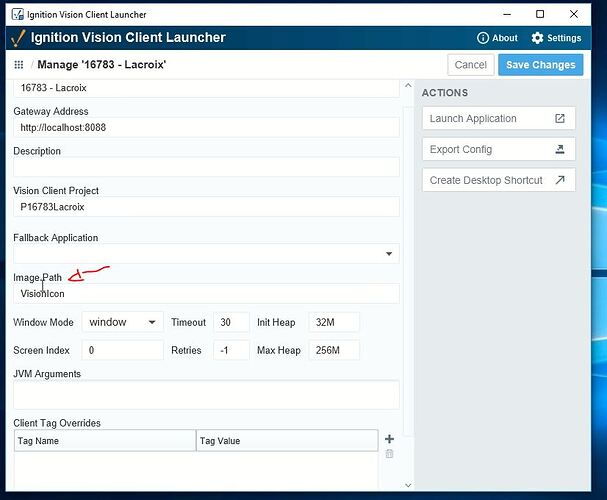Cancel the application changes
Screen dimensions: 607x500
pyautogui.click(x=470, y=65)
